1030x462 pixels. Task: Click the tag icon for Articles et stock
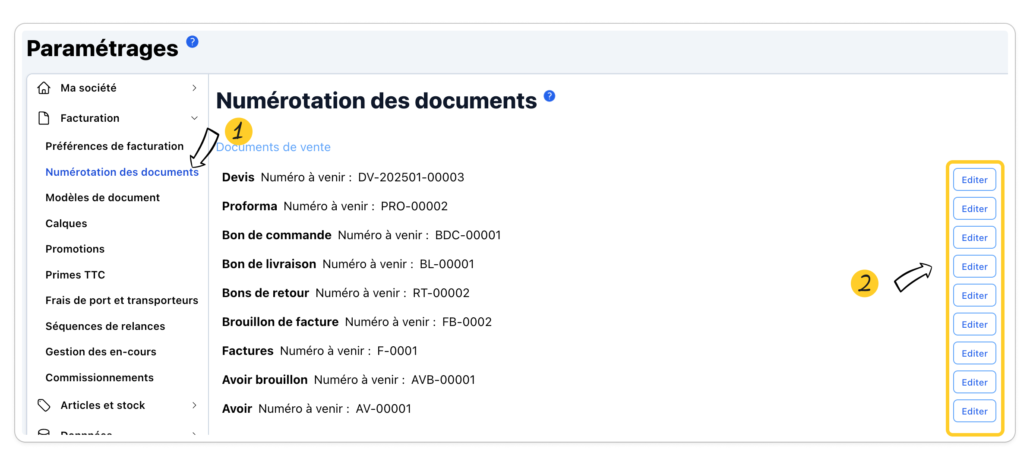pyautogui.click(x=43, y=405)
